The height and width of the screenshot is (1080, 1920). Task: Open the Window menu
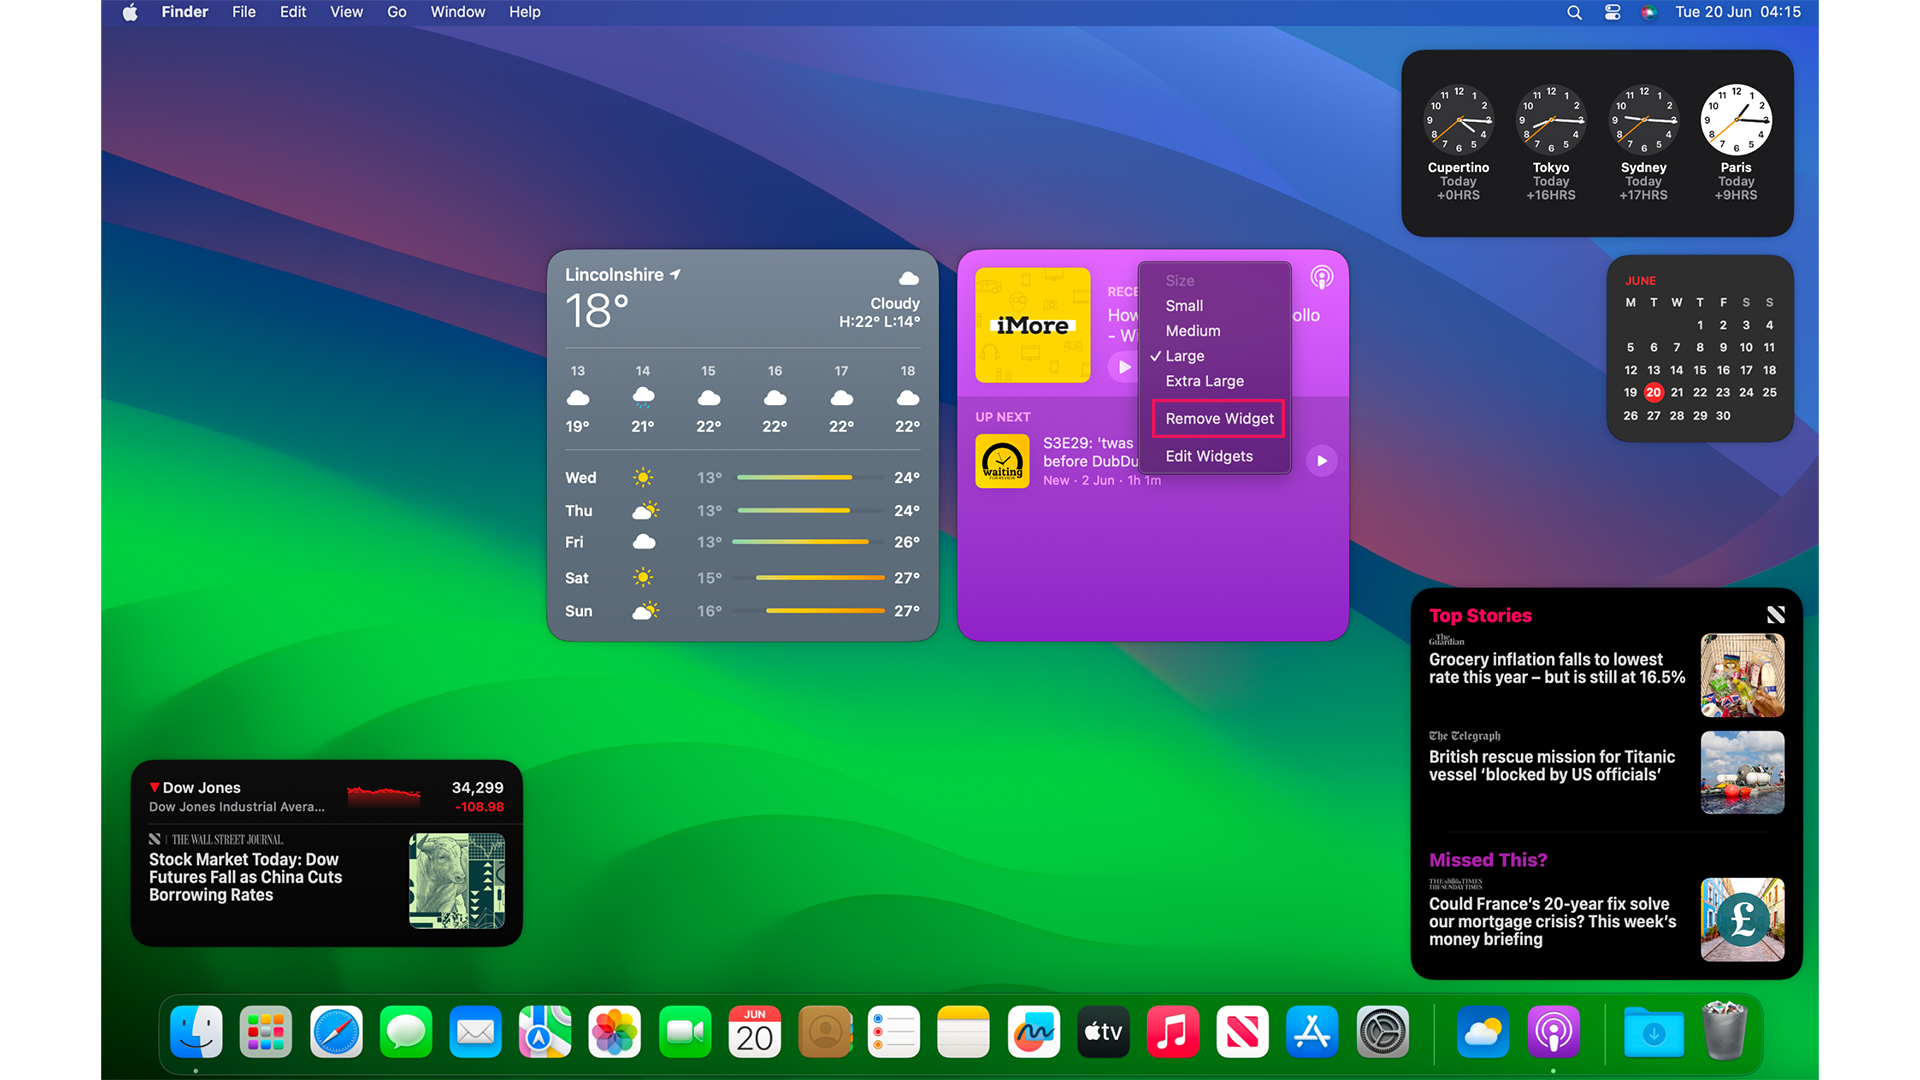pos(458,12)
